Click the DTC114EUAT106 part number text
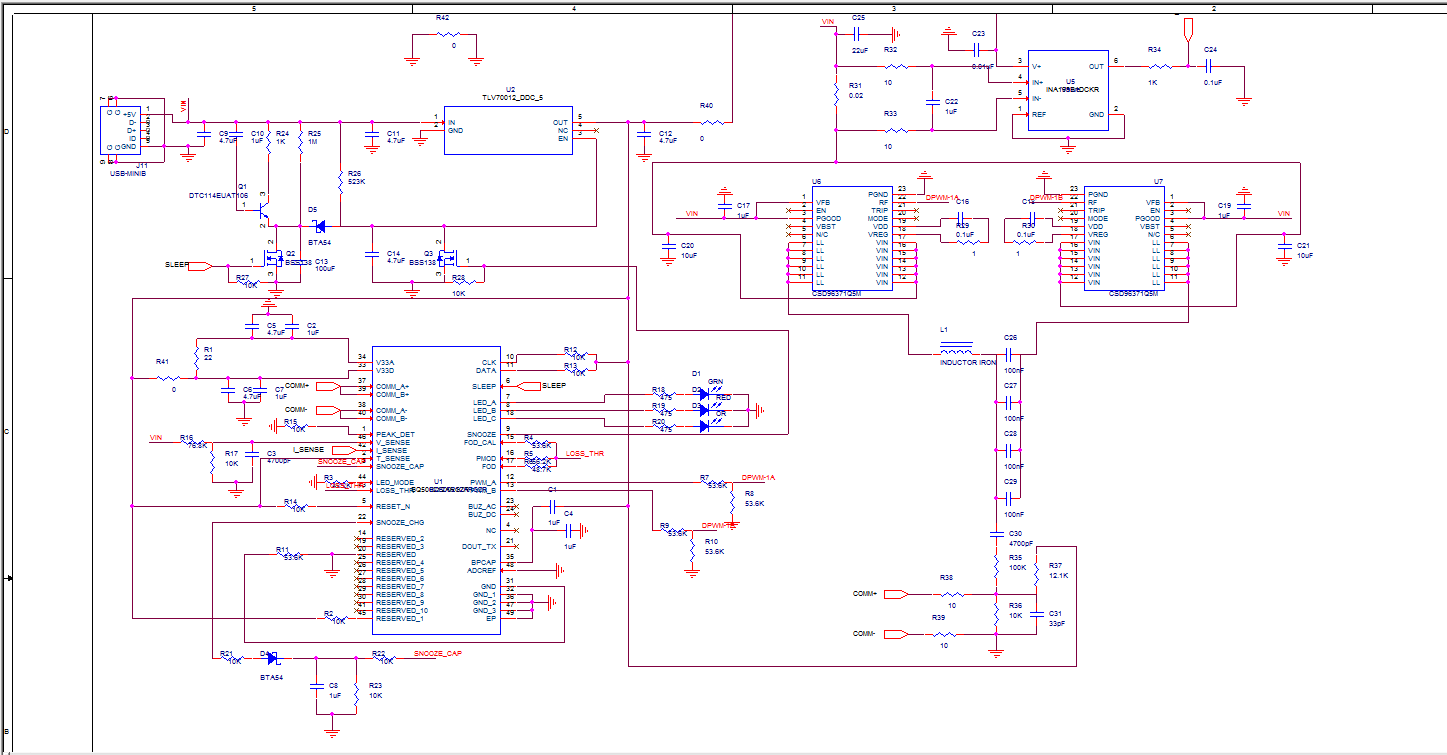Image resolution: width=1447 pixels, height=755 pixels. 218,195
